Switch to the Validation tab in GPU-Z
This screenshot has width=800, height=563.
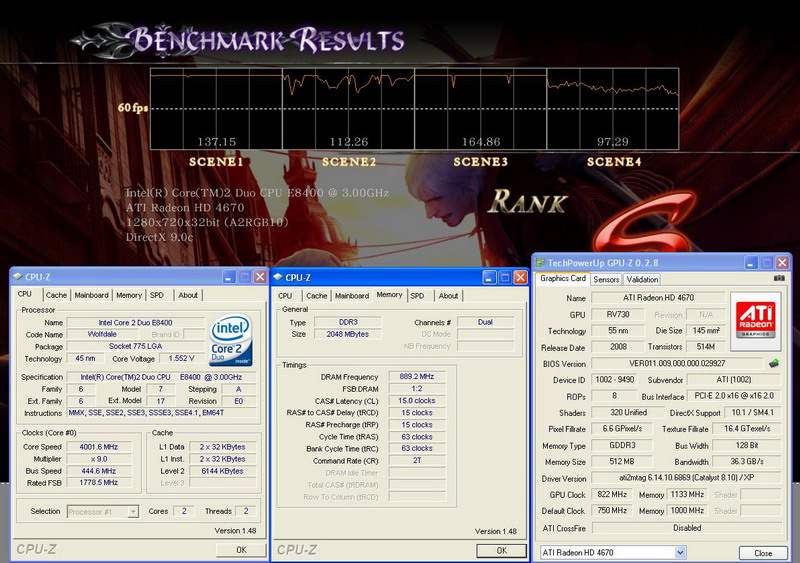(x=642, y=279)
